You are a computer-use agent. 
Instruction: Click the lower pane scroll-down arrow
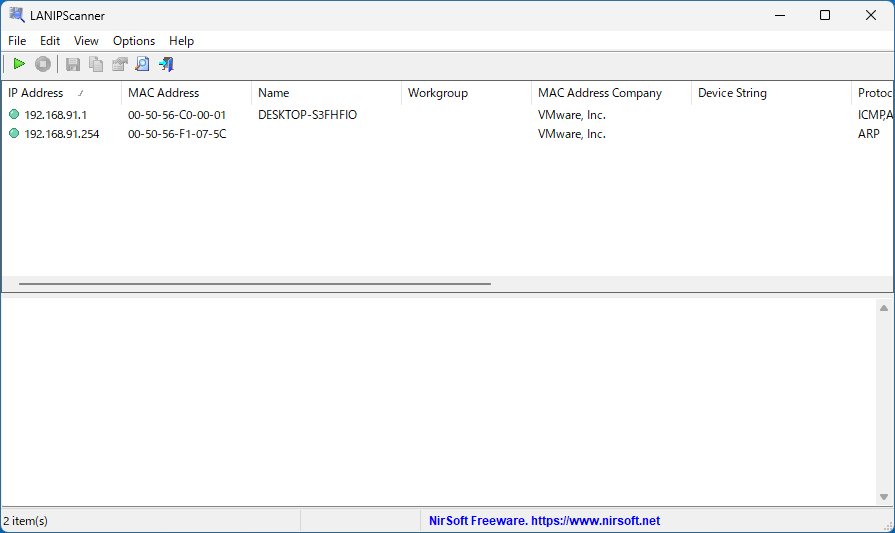(884, 497)
